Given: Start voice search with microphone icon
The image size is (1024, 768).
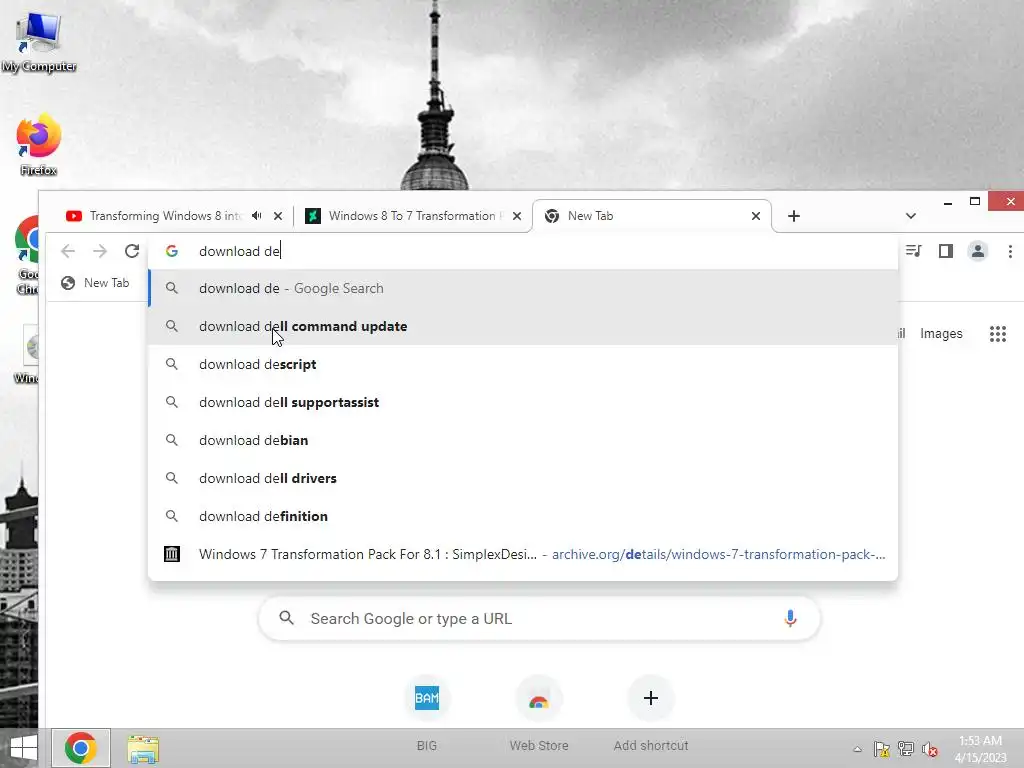Looking at the screenshot, I should (790, 618).
